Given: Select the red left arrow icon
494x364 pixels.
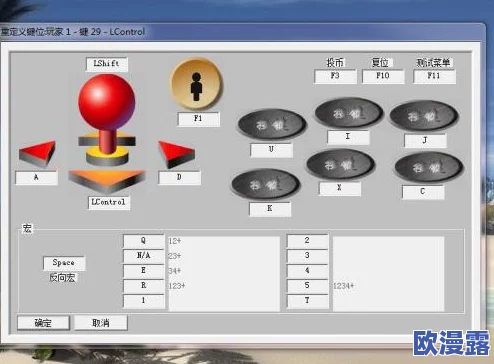Looking at the screenshot, I should 37,154.
